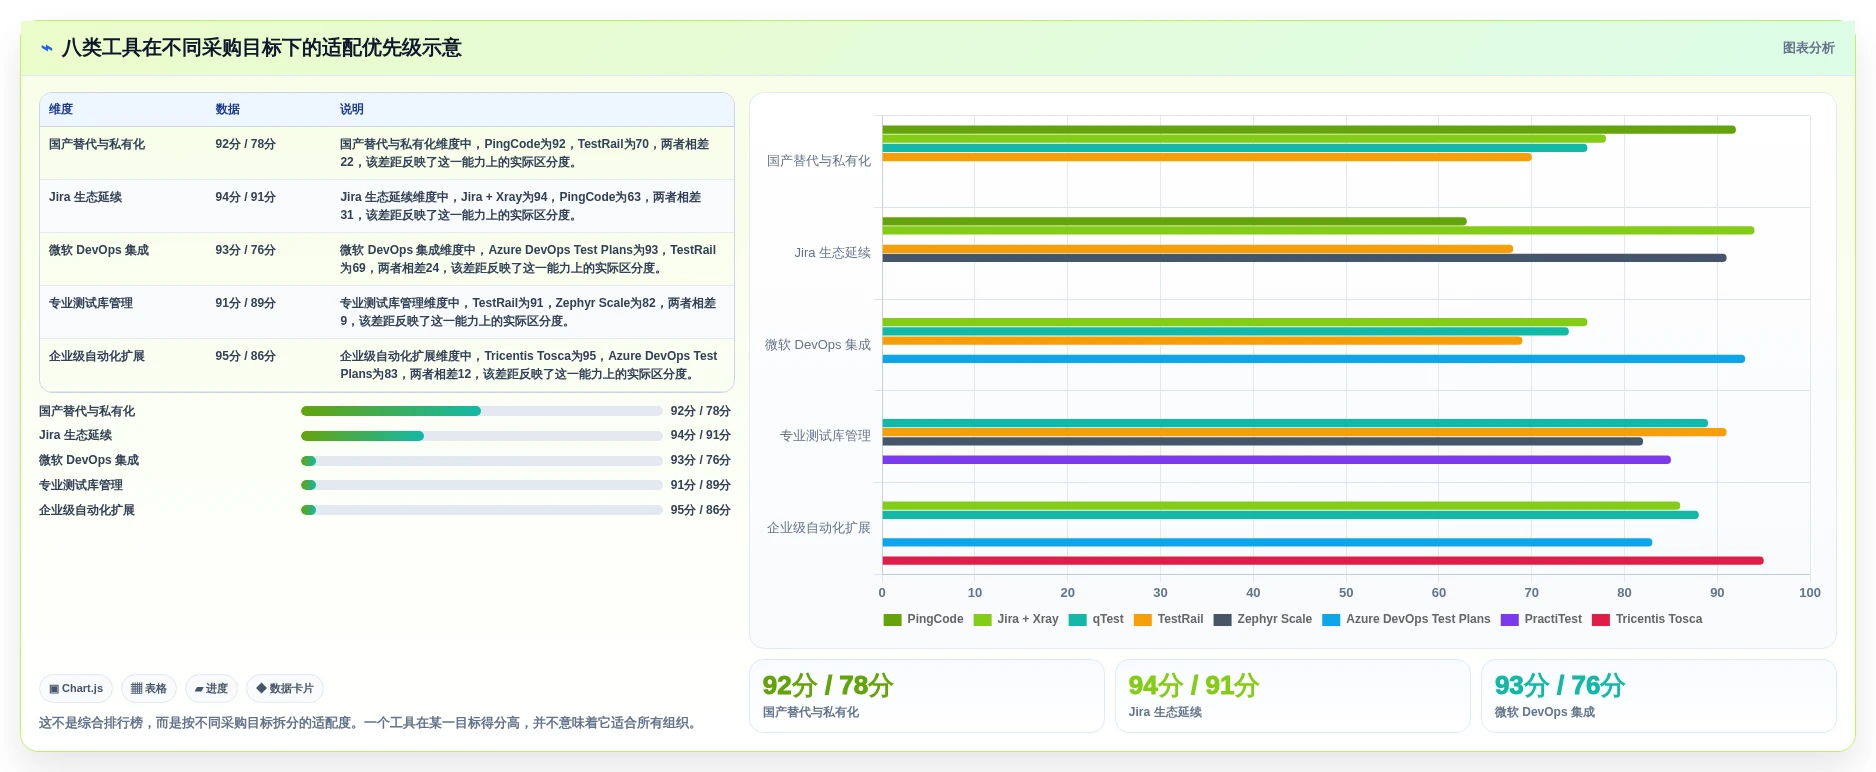Click the purple PractiTest bar in the chart
The width and height of the screenshot is (1876, 772).
[1276, 460]
